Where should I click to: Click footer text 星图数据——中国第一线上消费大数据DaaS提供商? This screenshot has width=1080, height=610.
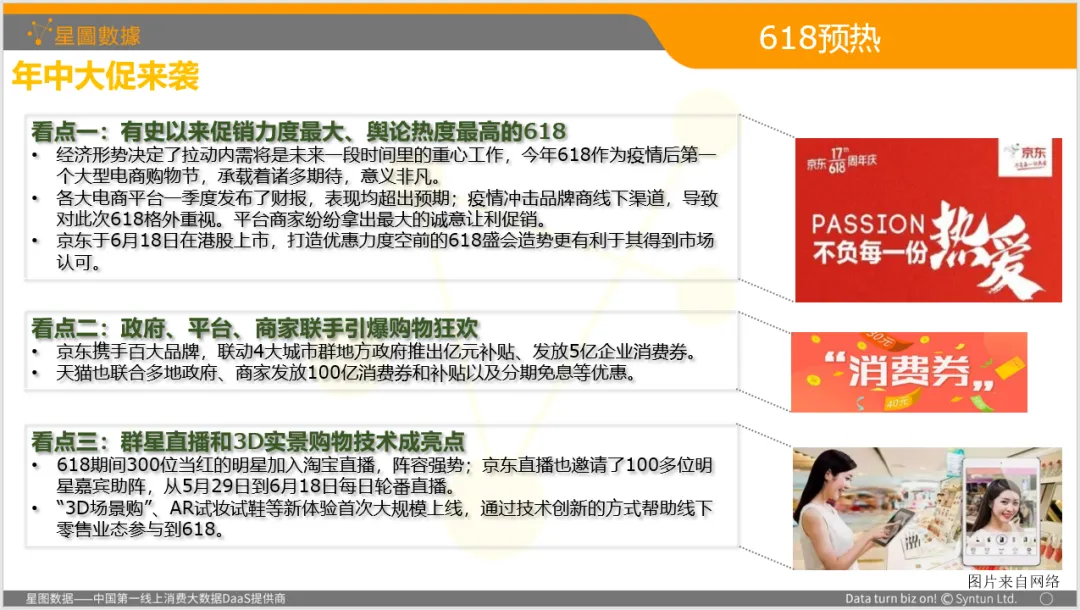[x=156, y=598]
